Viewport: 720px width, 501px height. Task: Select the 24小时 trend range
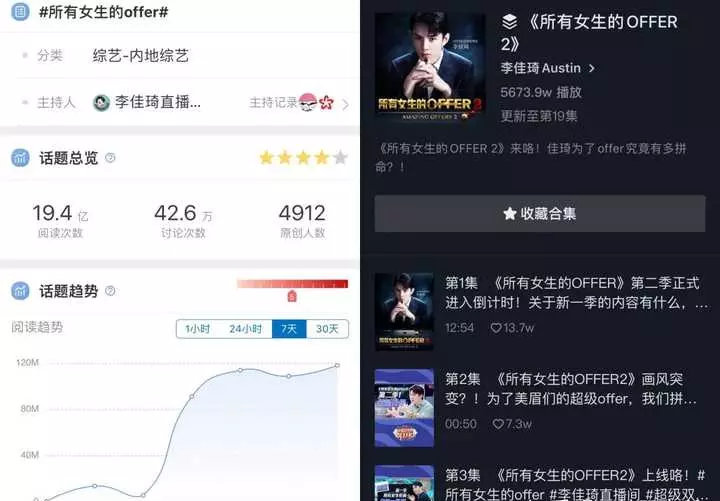coord(245,329)
